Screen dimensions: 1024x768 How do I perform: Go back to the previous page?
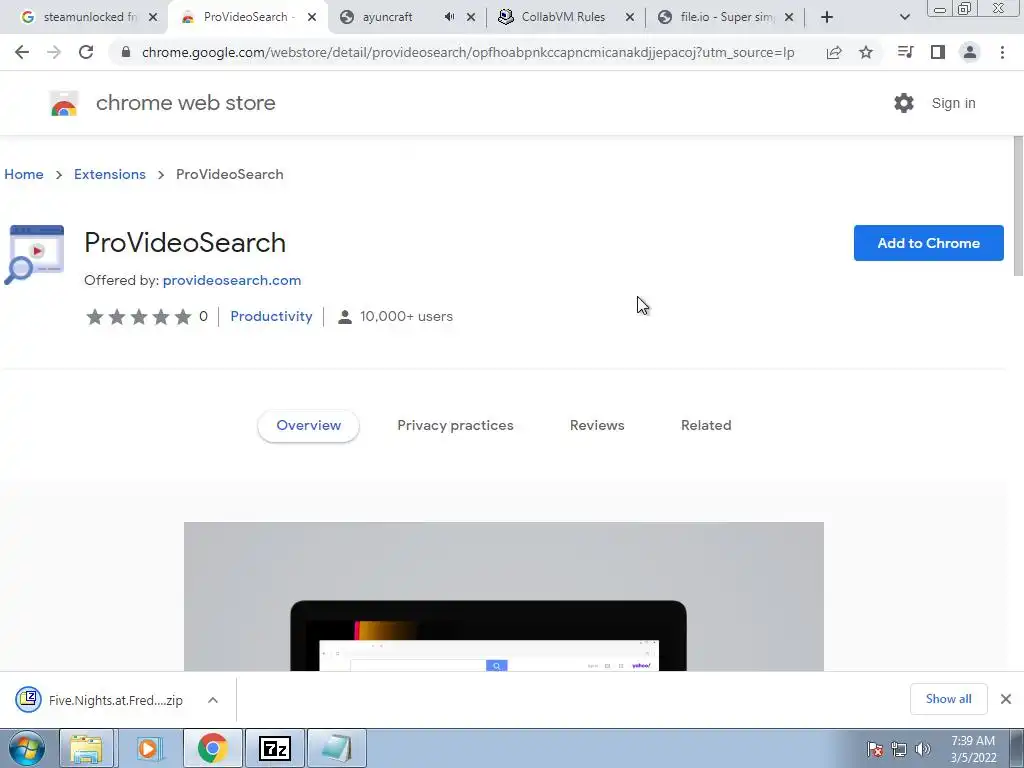click(x=22, y=52)
